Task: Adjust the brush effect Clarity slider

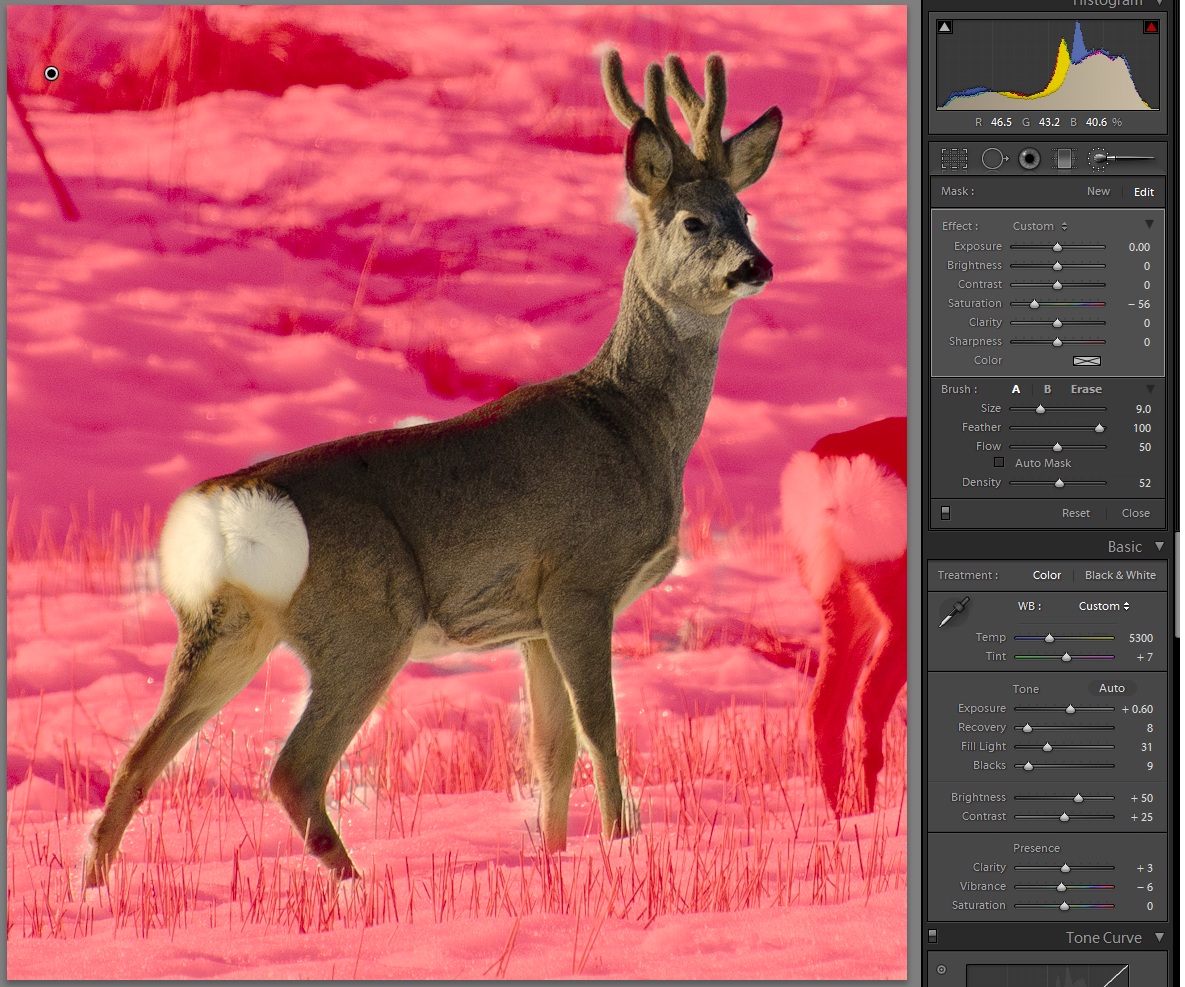Action: click(1057, 323)
